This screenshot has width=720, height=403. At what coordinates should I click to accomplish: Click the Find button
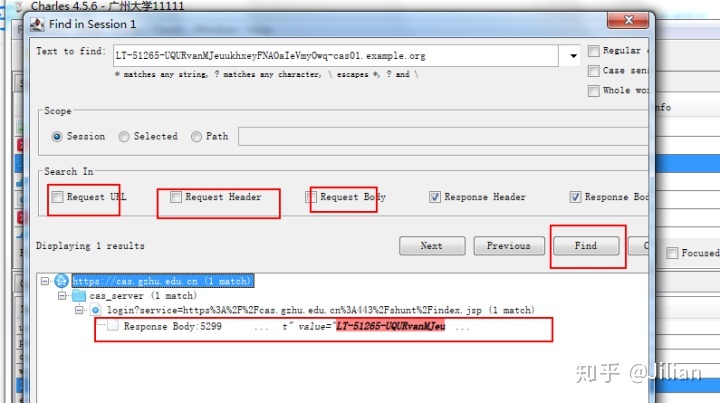coord(586,246)
